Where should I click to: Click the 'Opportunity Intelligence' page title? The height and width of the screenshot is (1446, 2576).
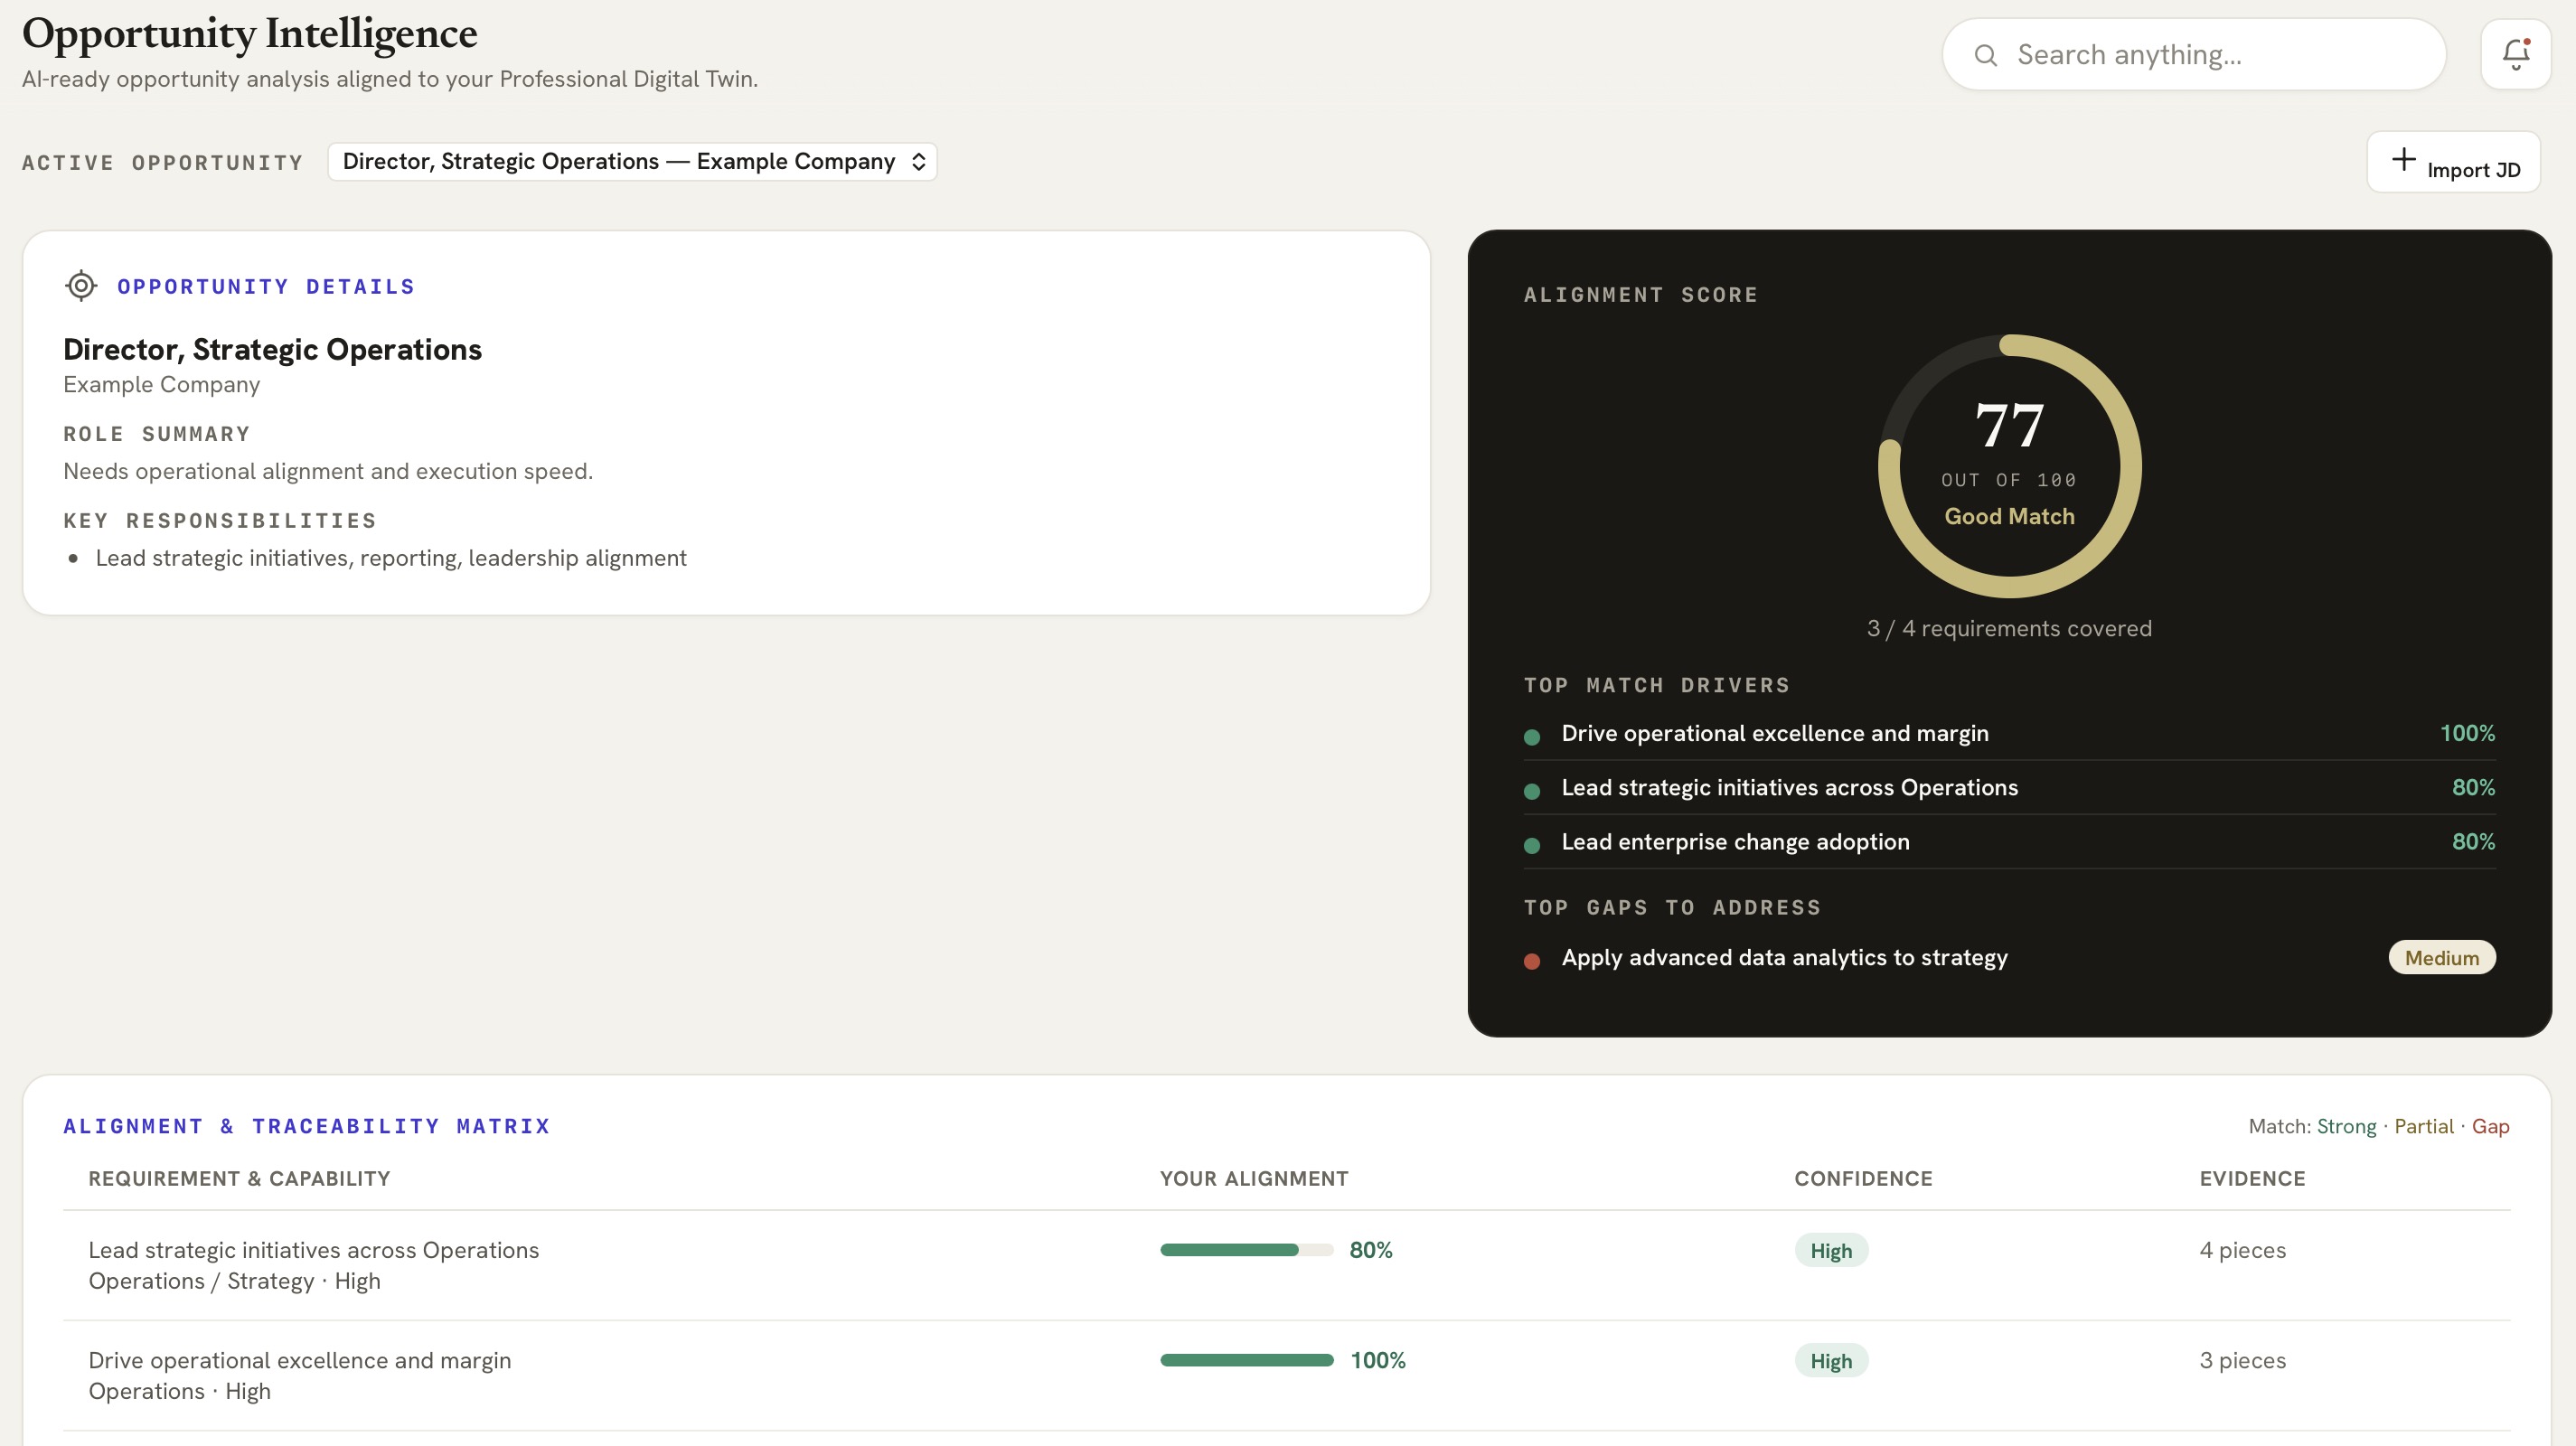pos(249,33)
